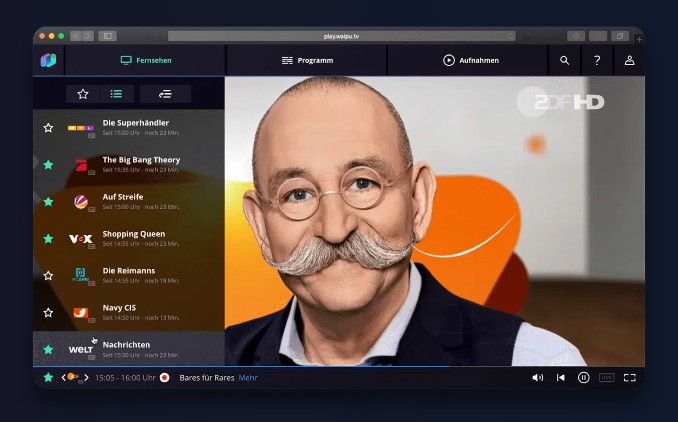Go forward in browser
Image resolution: width=678 pixels, height=422 pixels.
[x=88, y=36]
